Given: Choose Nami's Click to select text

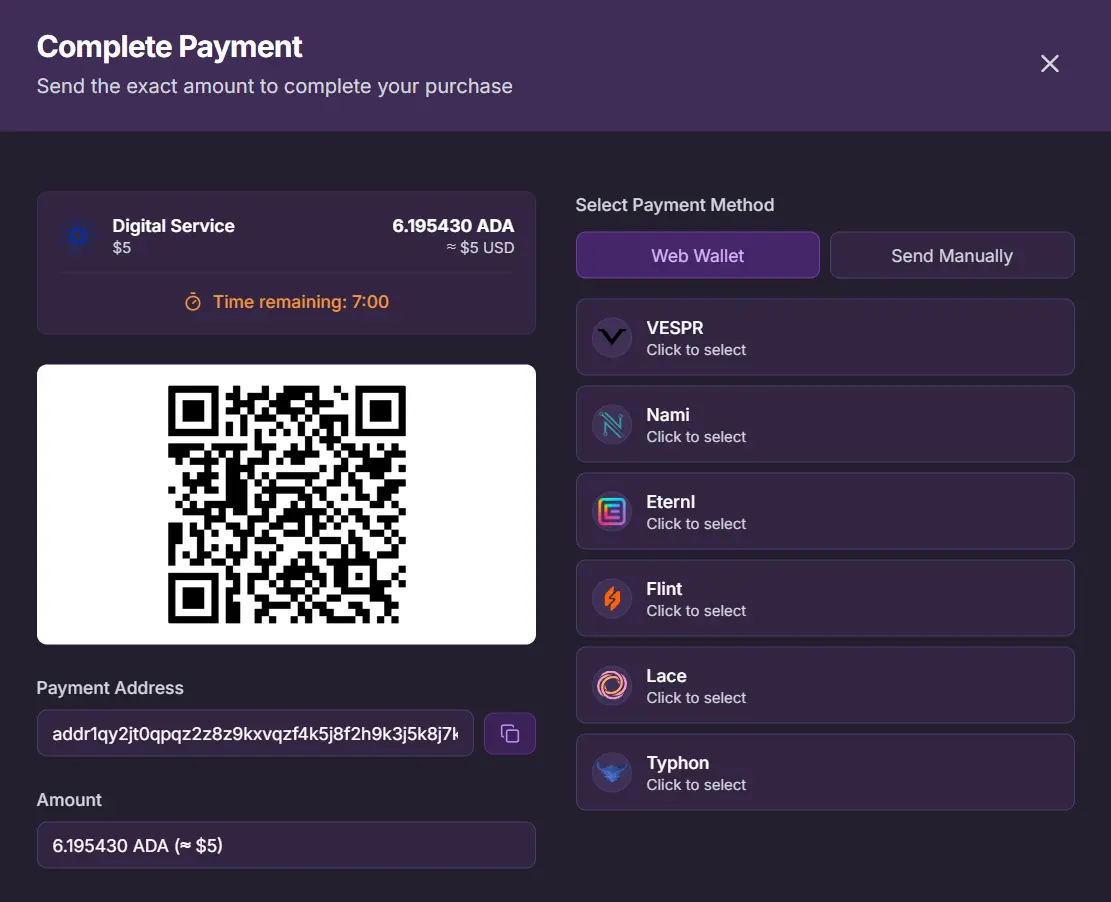Looking at the screenshot, I should (696, 437).
